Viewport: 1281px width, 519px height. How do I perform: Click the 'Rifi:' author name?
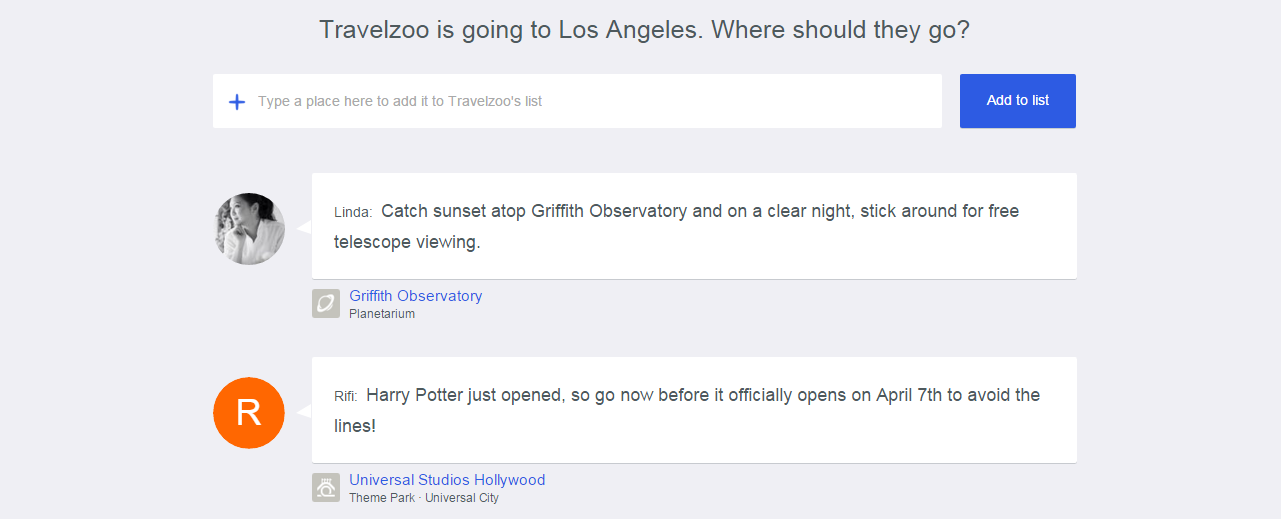pyautogui.click(x=346, y=397)
